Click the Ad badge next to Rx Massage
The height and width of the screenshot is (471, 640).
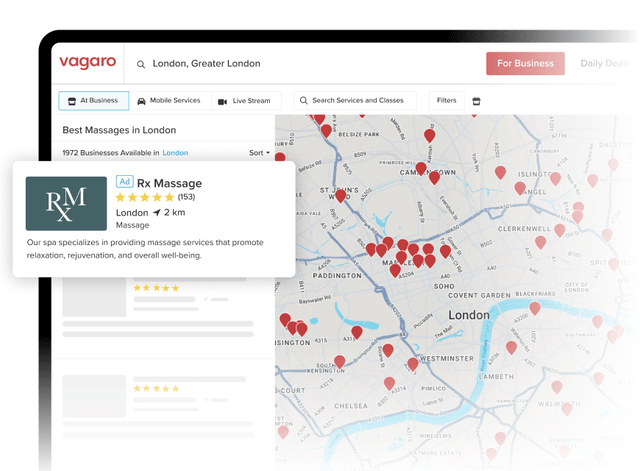pyautogui.click(x=124, y=181)
